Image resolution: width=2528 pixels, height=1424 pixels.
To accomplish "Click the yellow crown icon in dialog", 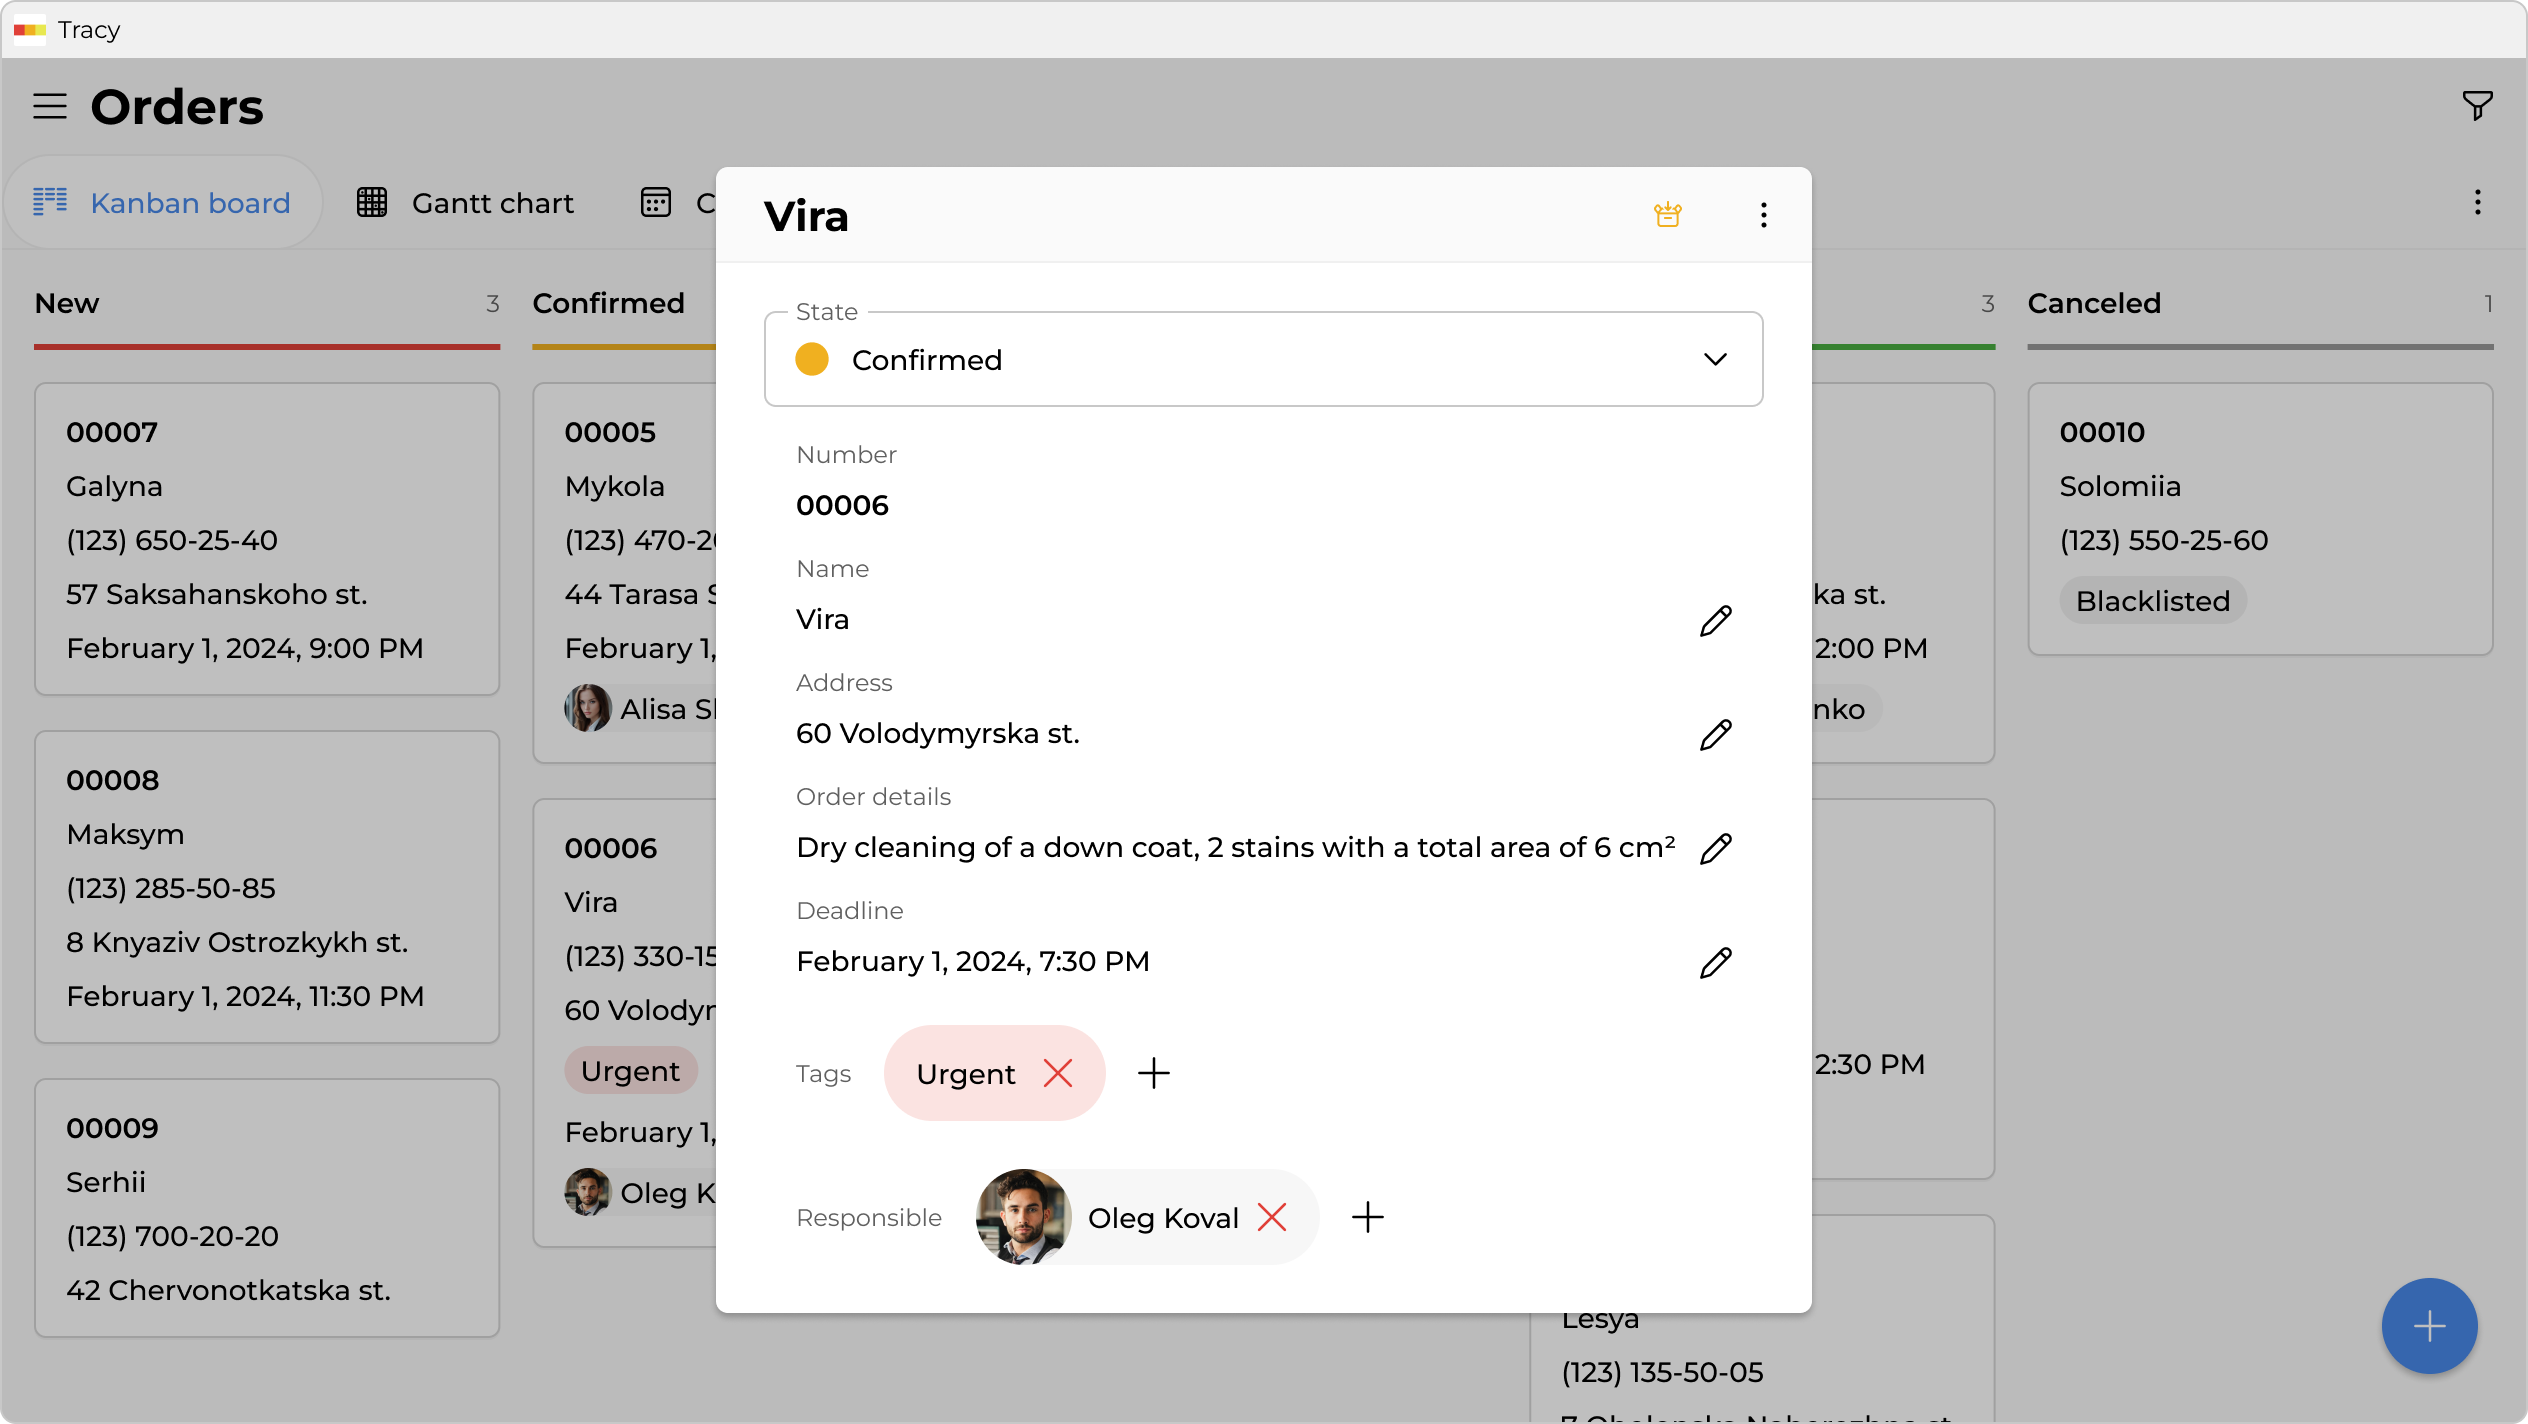I will point(1667,215).
